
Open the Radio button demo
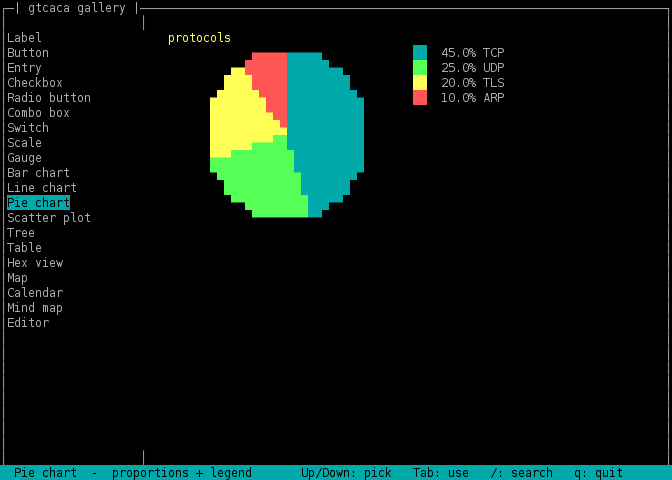tap(49, 98)
